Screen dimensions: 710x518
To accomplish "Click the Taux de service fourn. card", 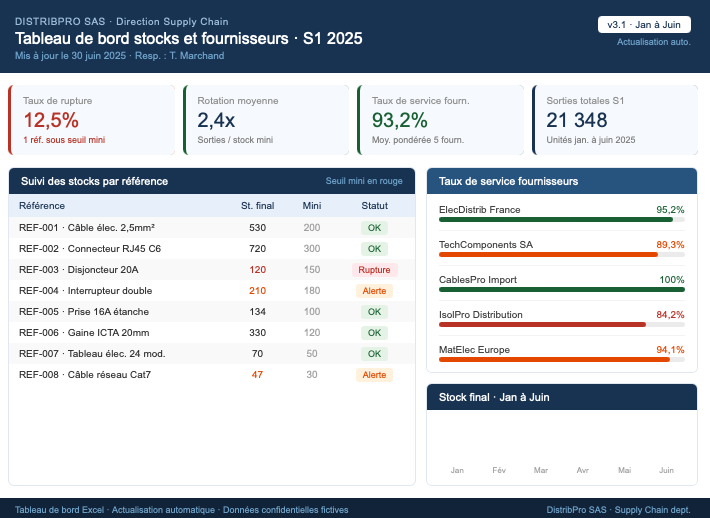I will pyautogui.click(x=440, y=120).
